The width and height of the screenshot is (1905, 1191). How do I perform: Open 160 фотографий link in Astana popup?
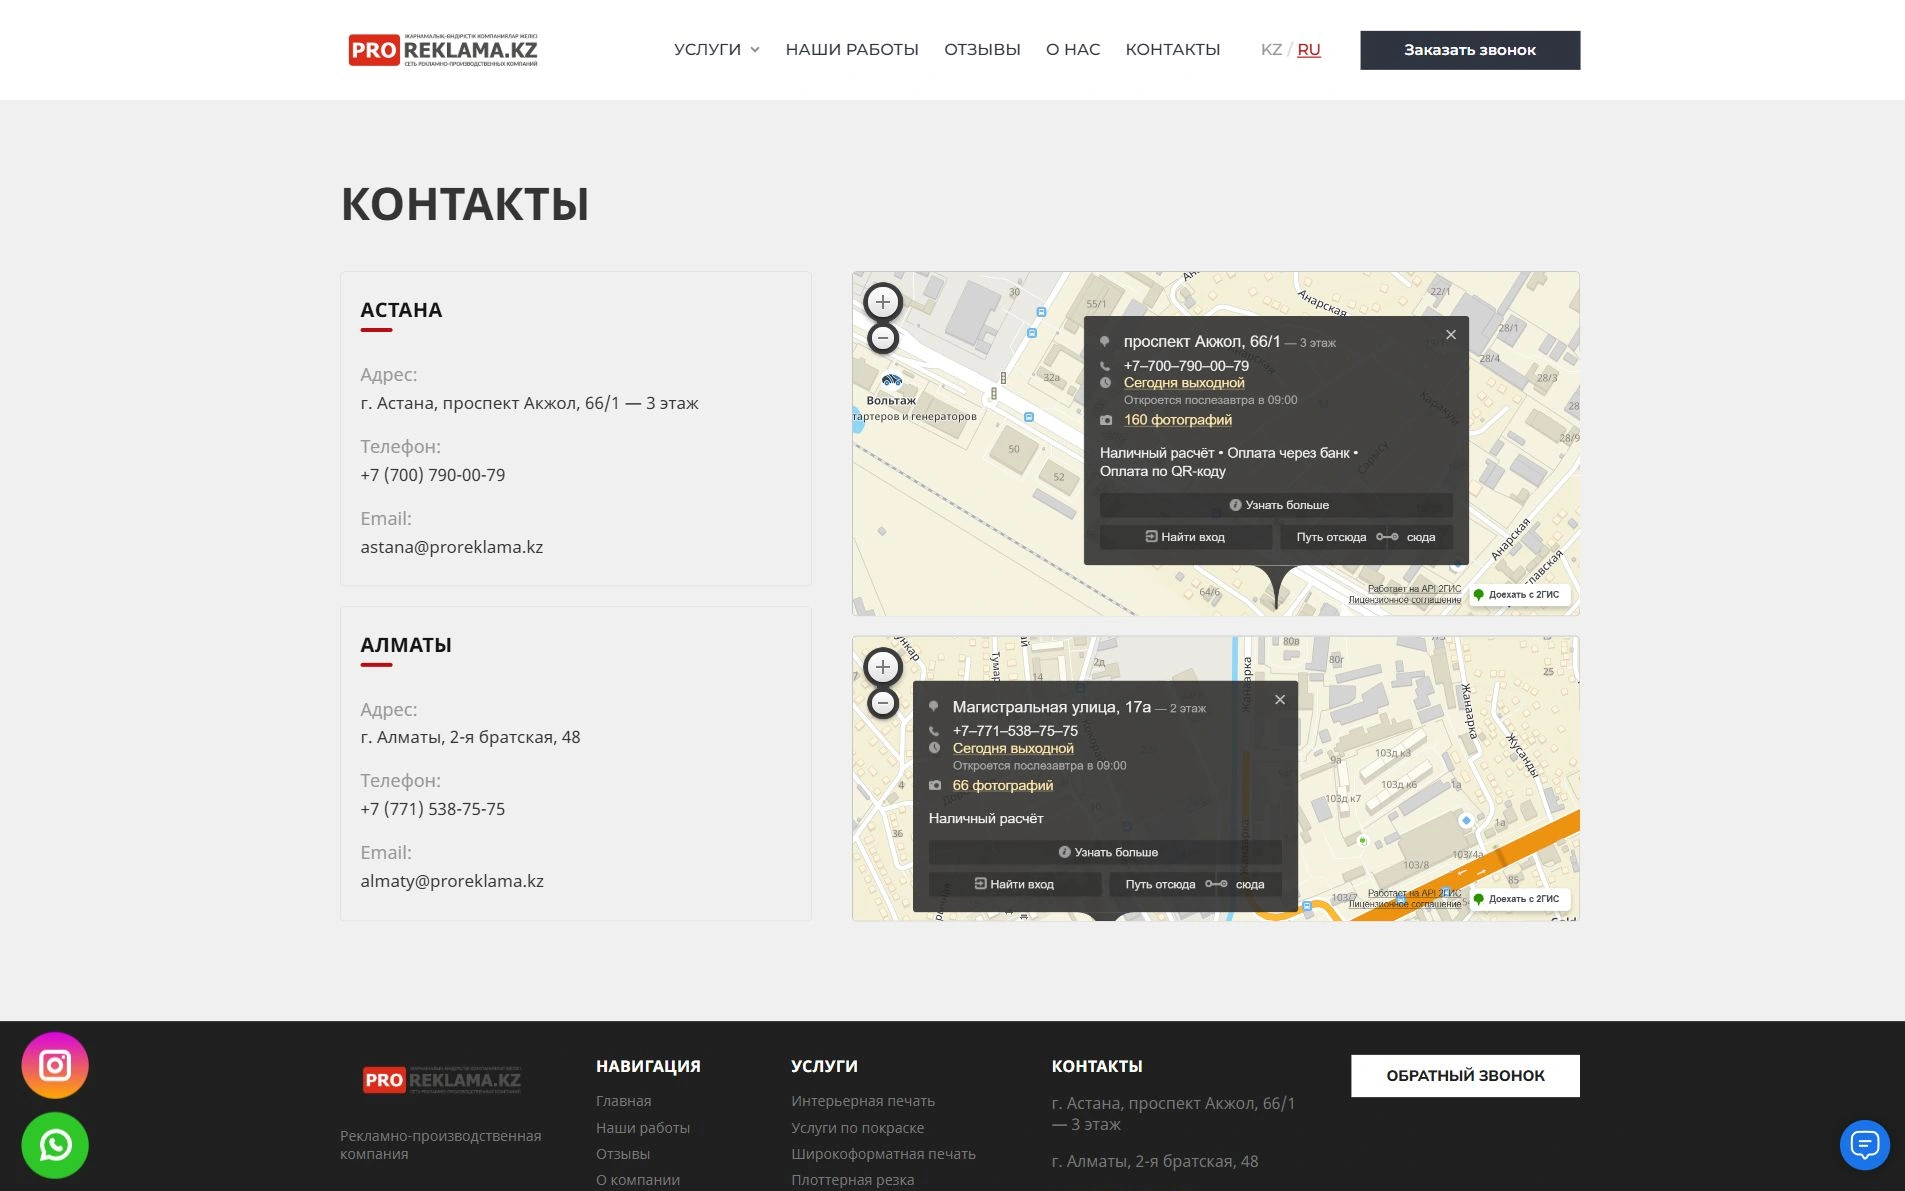[x=1177, y=420]
